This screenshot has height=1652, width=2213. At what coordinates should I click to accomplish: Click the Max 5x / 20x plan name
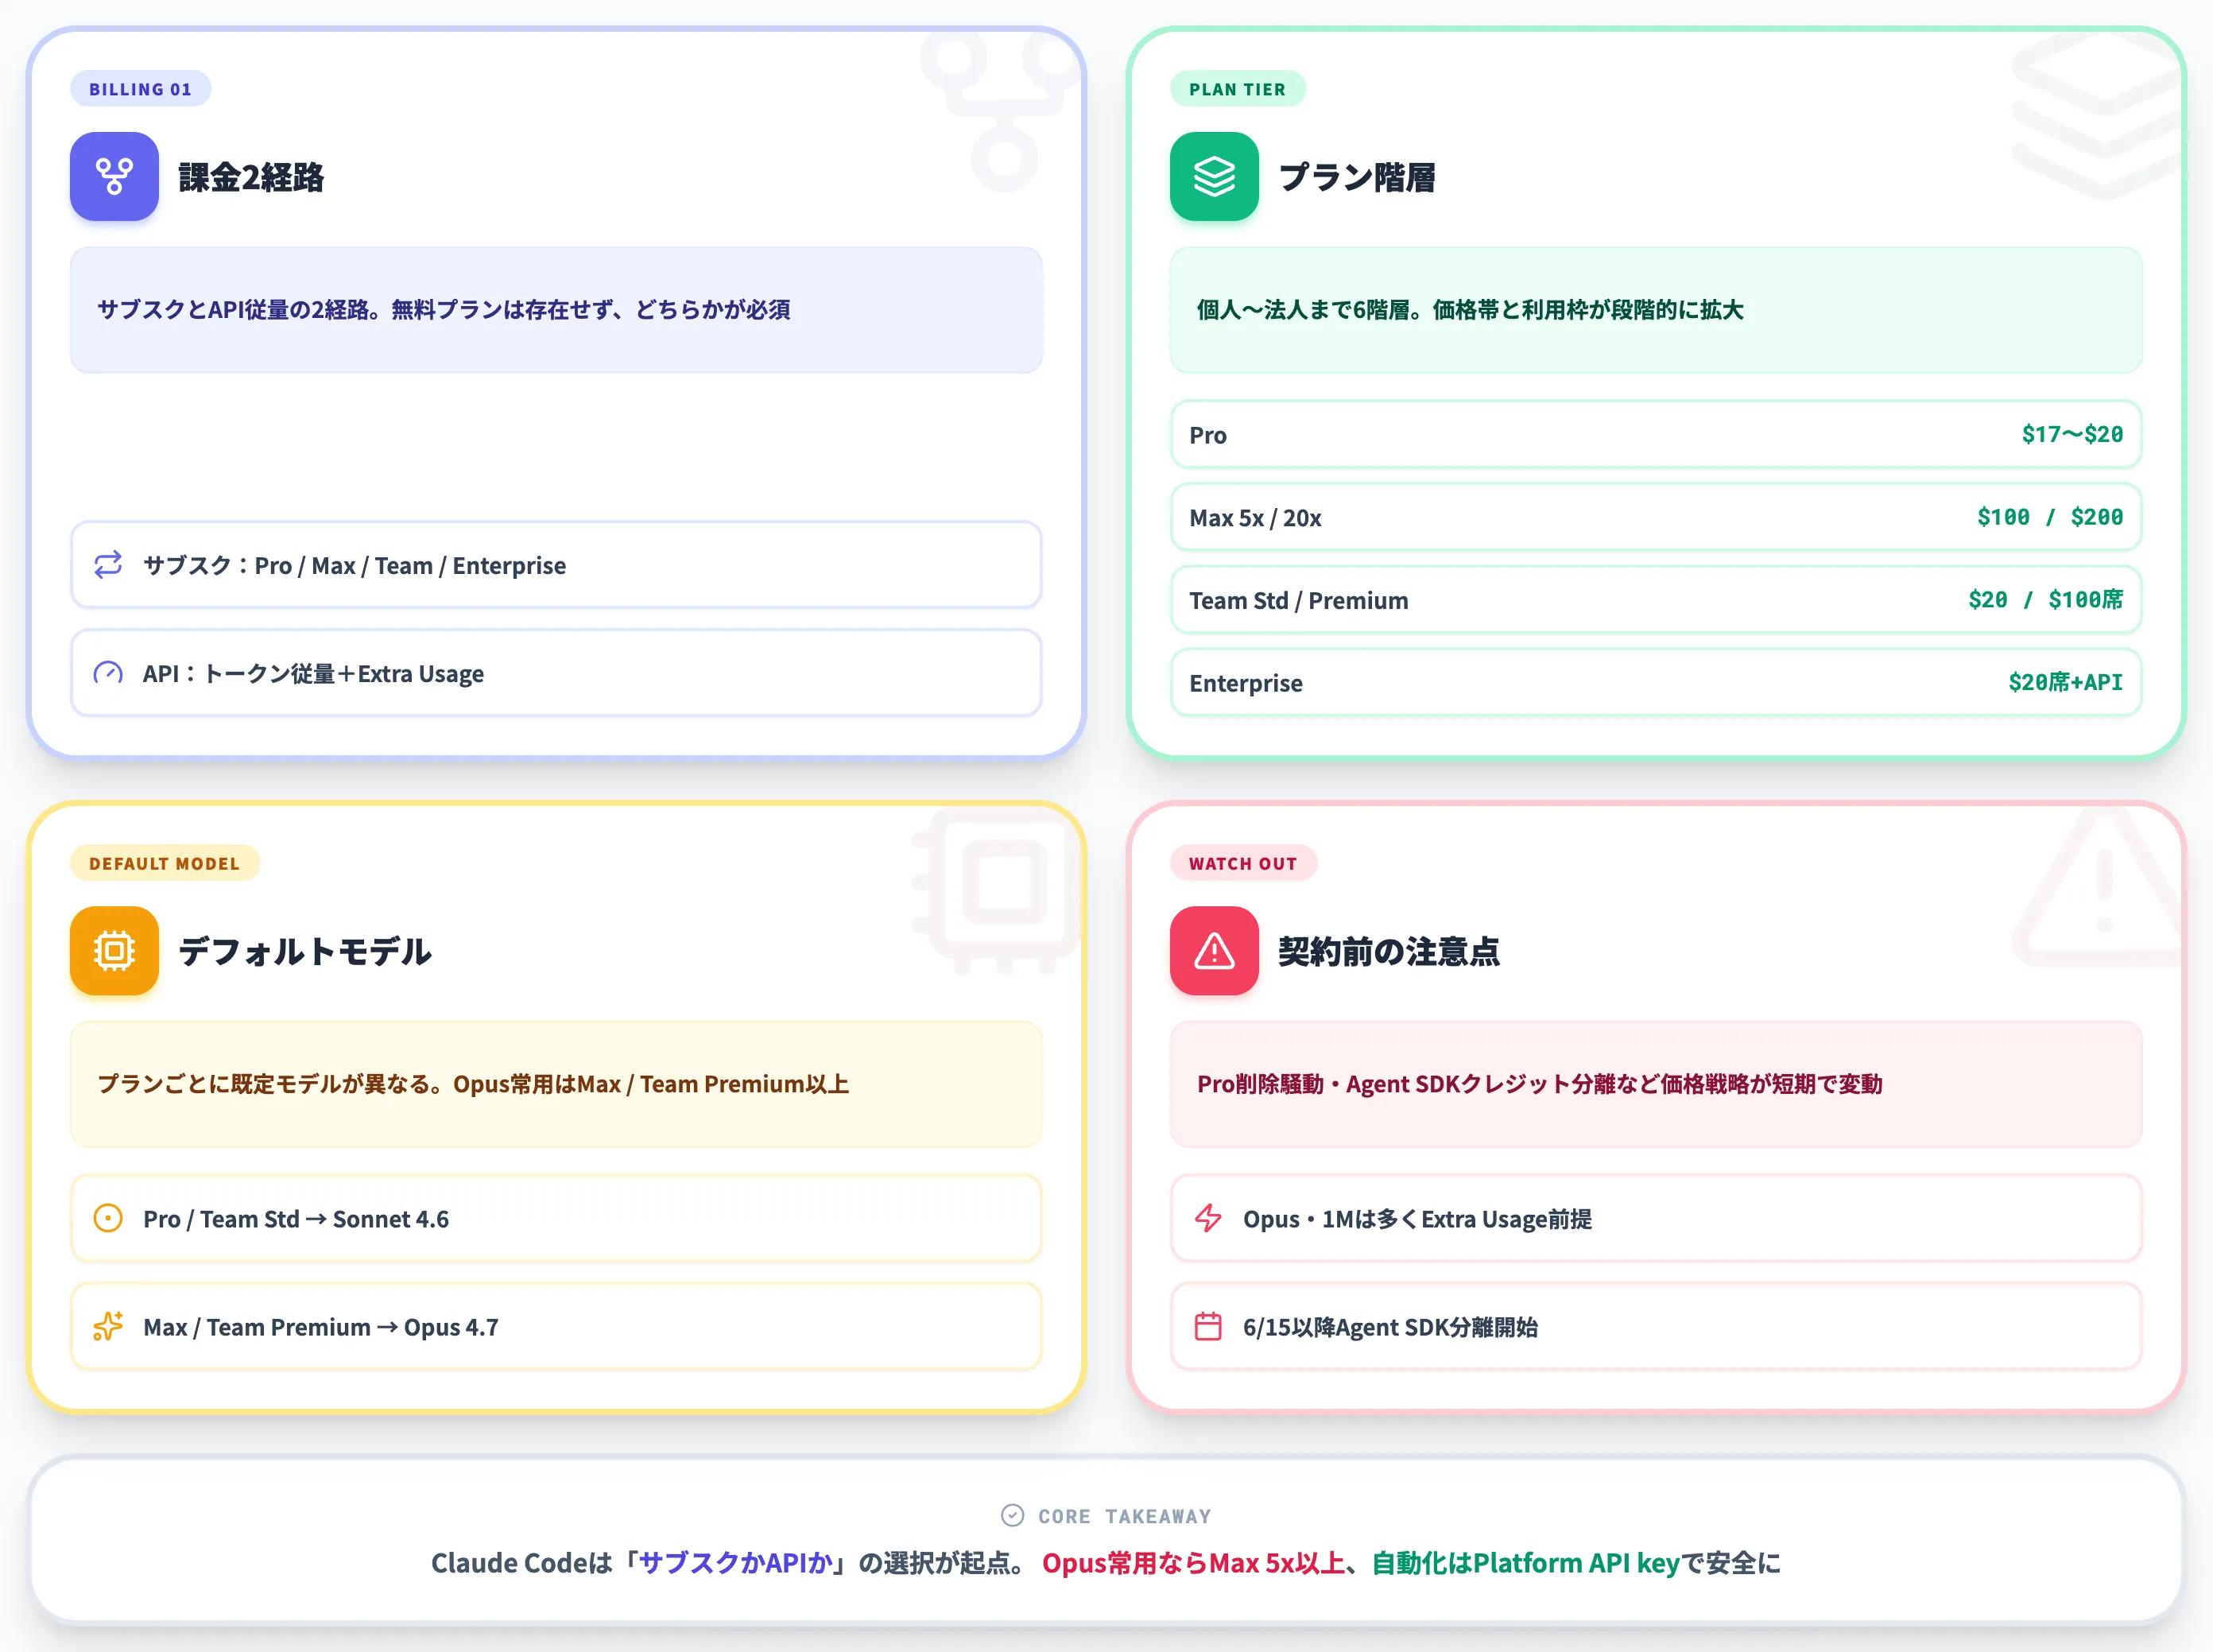coord(1255,518)
